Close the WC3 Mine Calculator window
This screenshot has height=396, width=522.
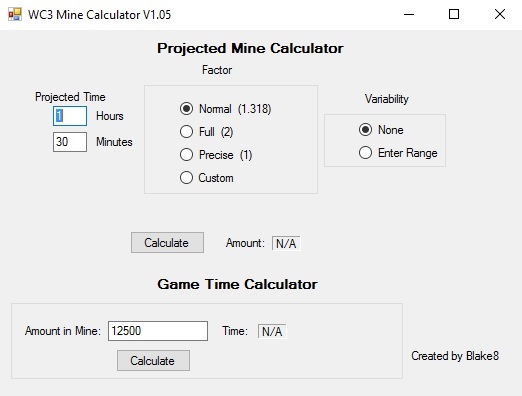[500, 14]
